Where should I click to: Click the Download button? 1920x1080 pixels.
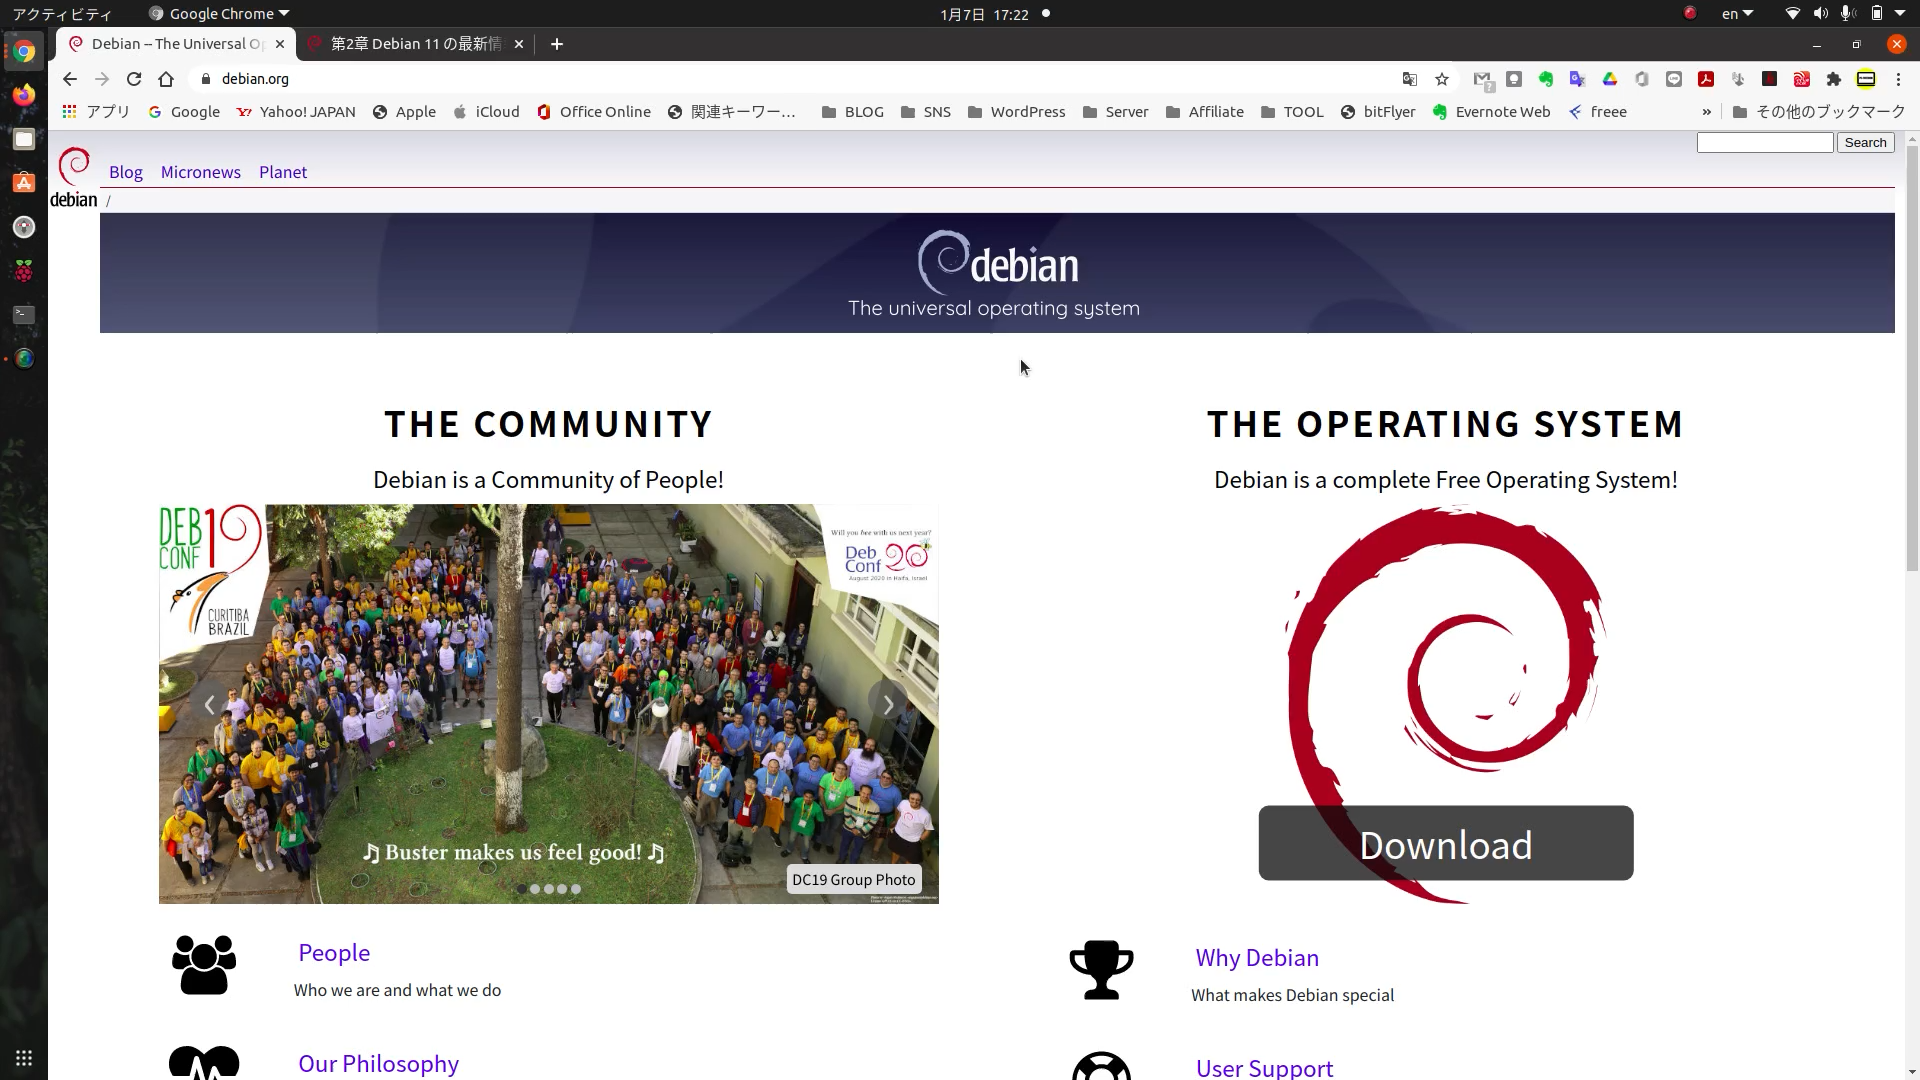pos(1445,844)
